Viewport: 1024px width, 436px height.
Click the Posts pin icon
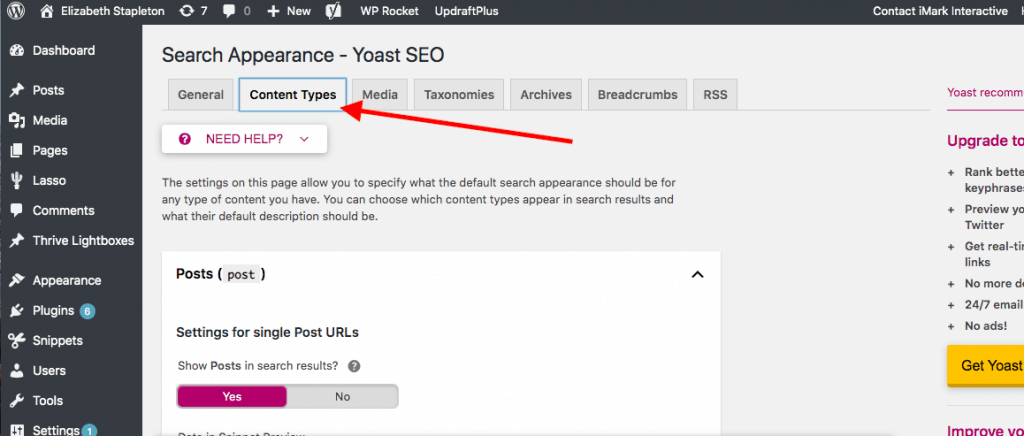coord(17,91)
